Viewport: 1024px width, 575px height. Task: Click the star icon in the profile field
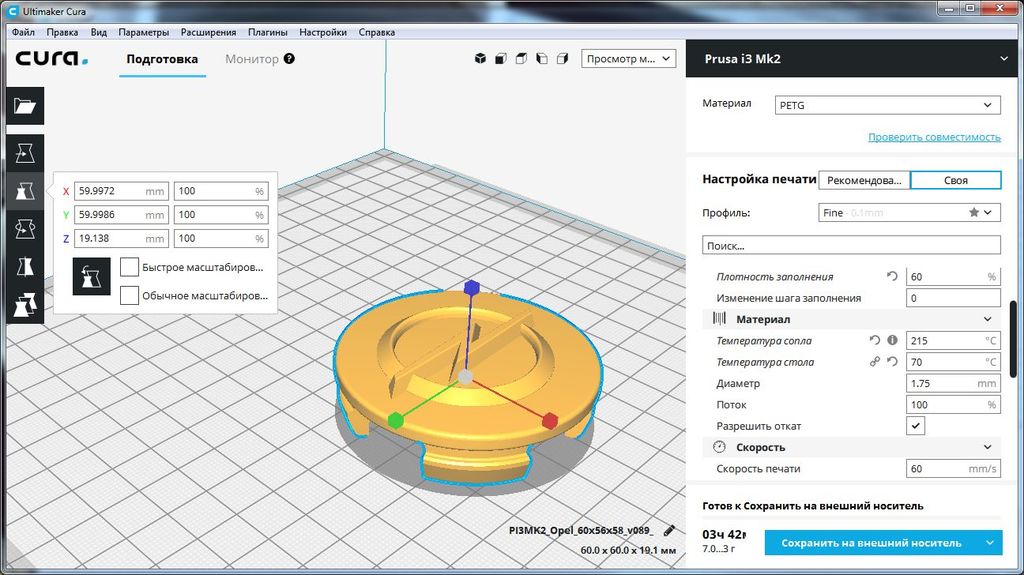974,213
